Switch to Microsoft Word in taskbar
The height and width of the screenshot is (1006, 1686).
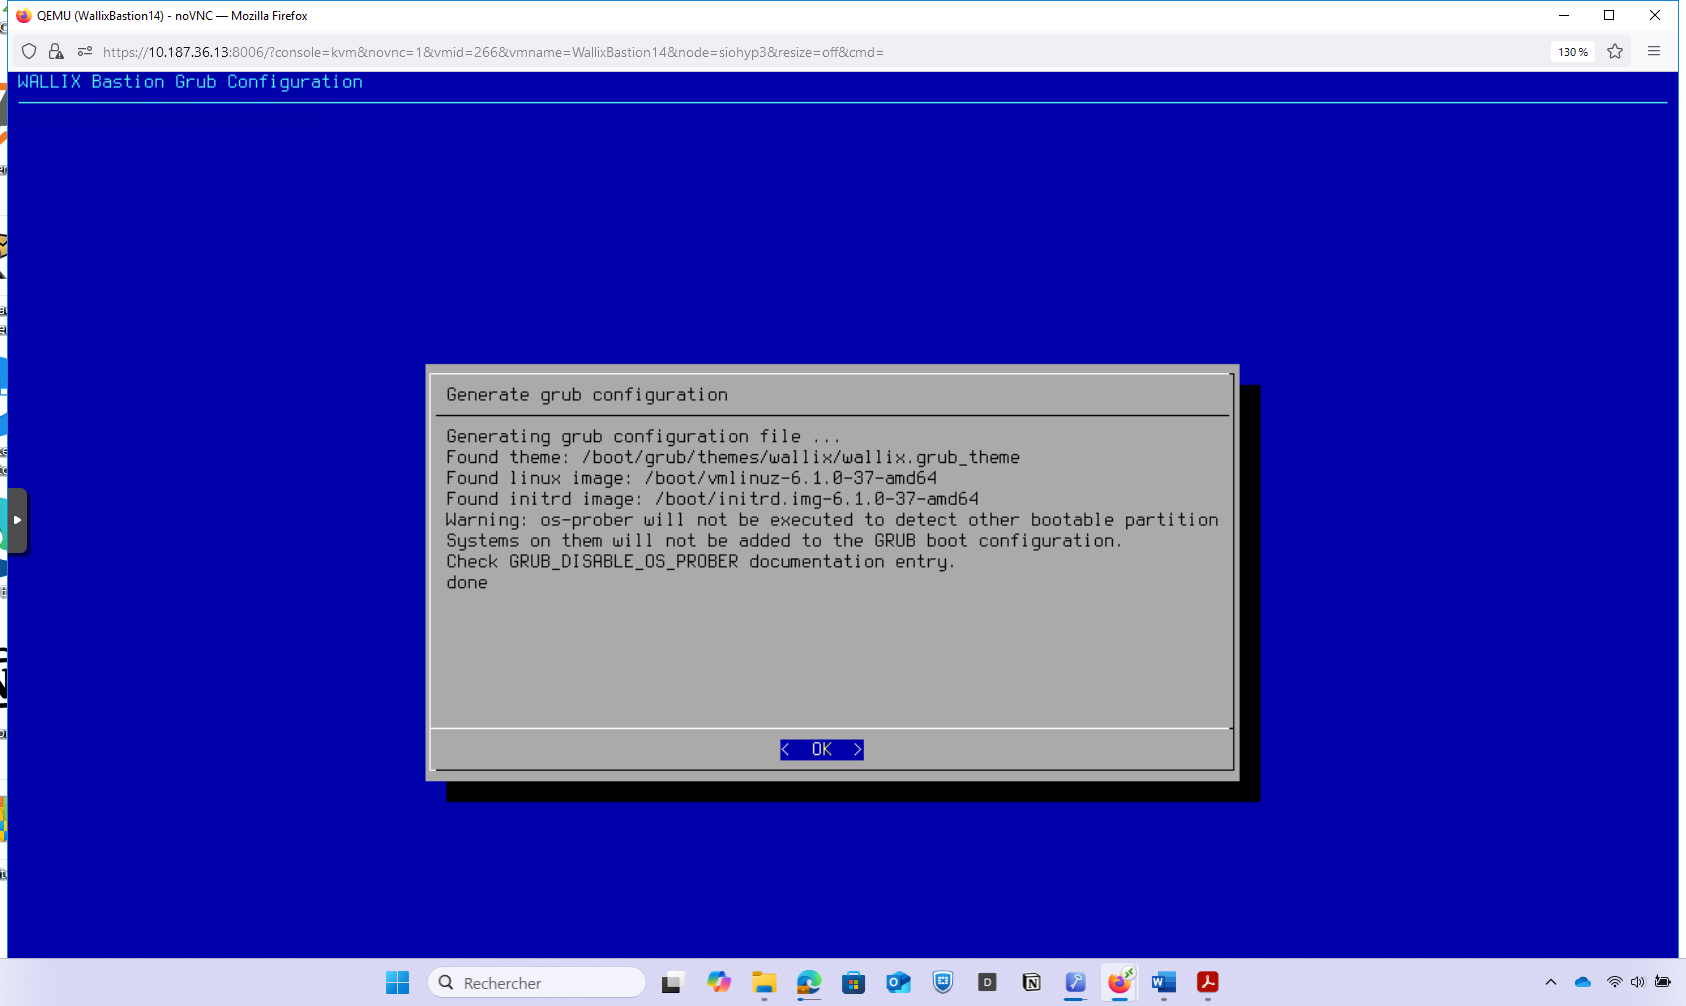(1163, 983)
